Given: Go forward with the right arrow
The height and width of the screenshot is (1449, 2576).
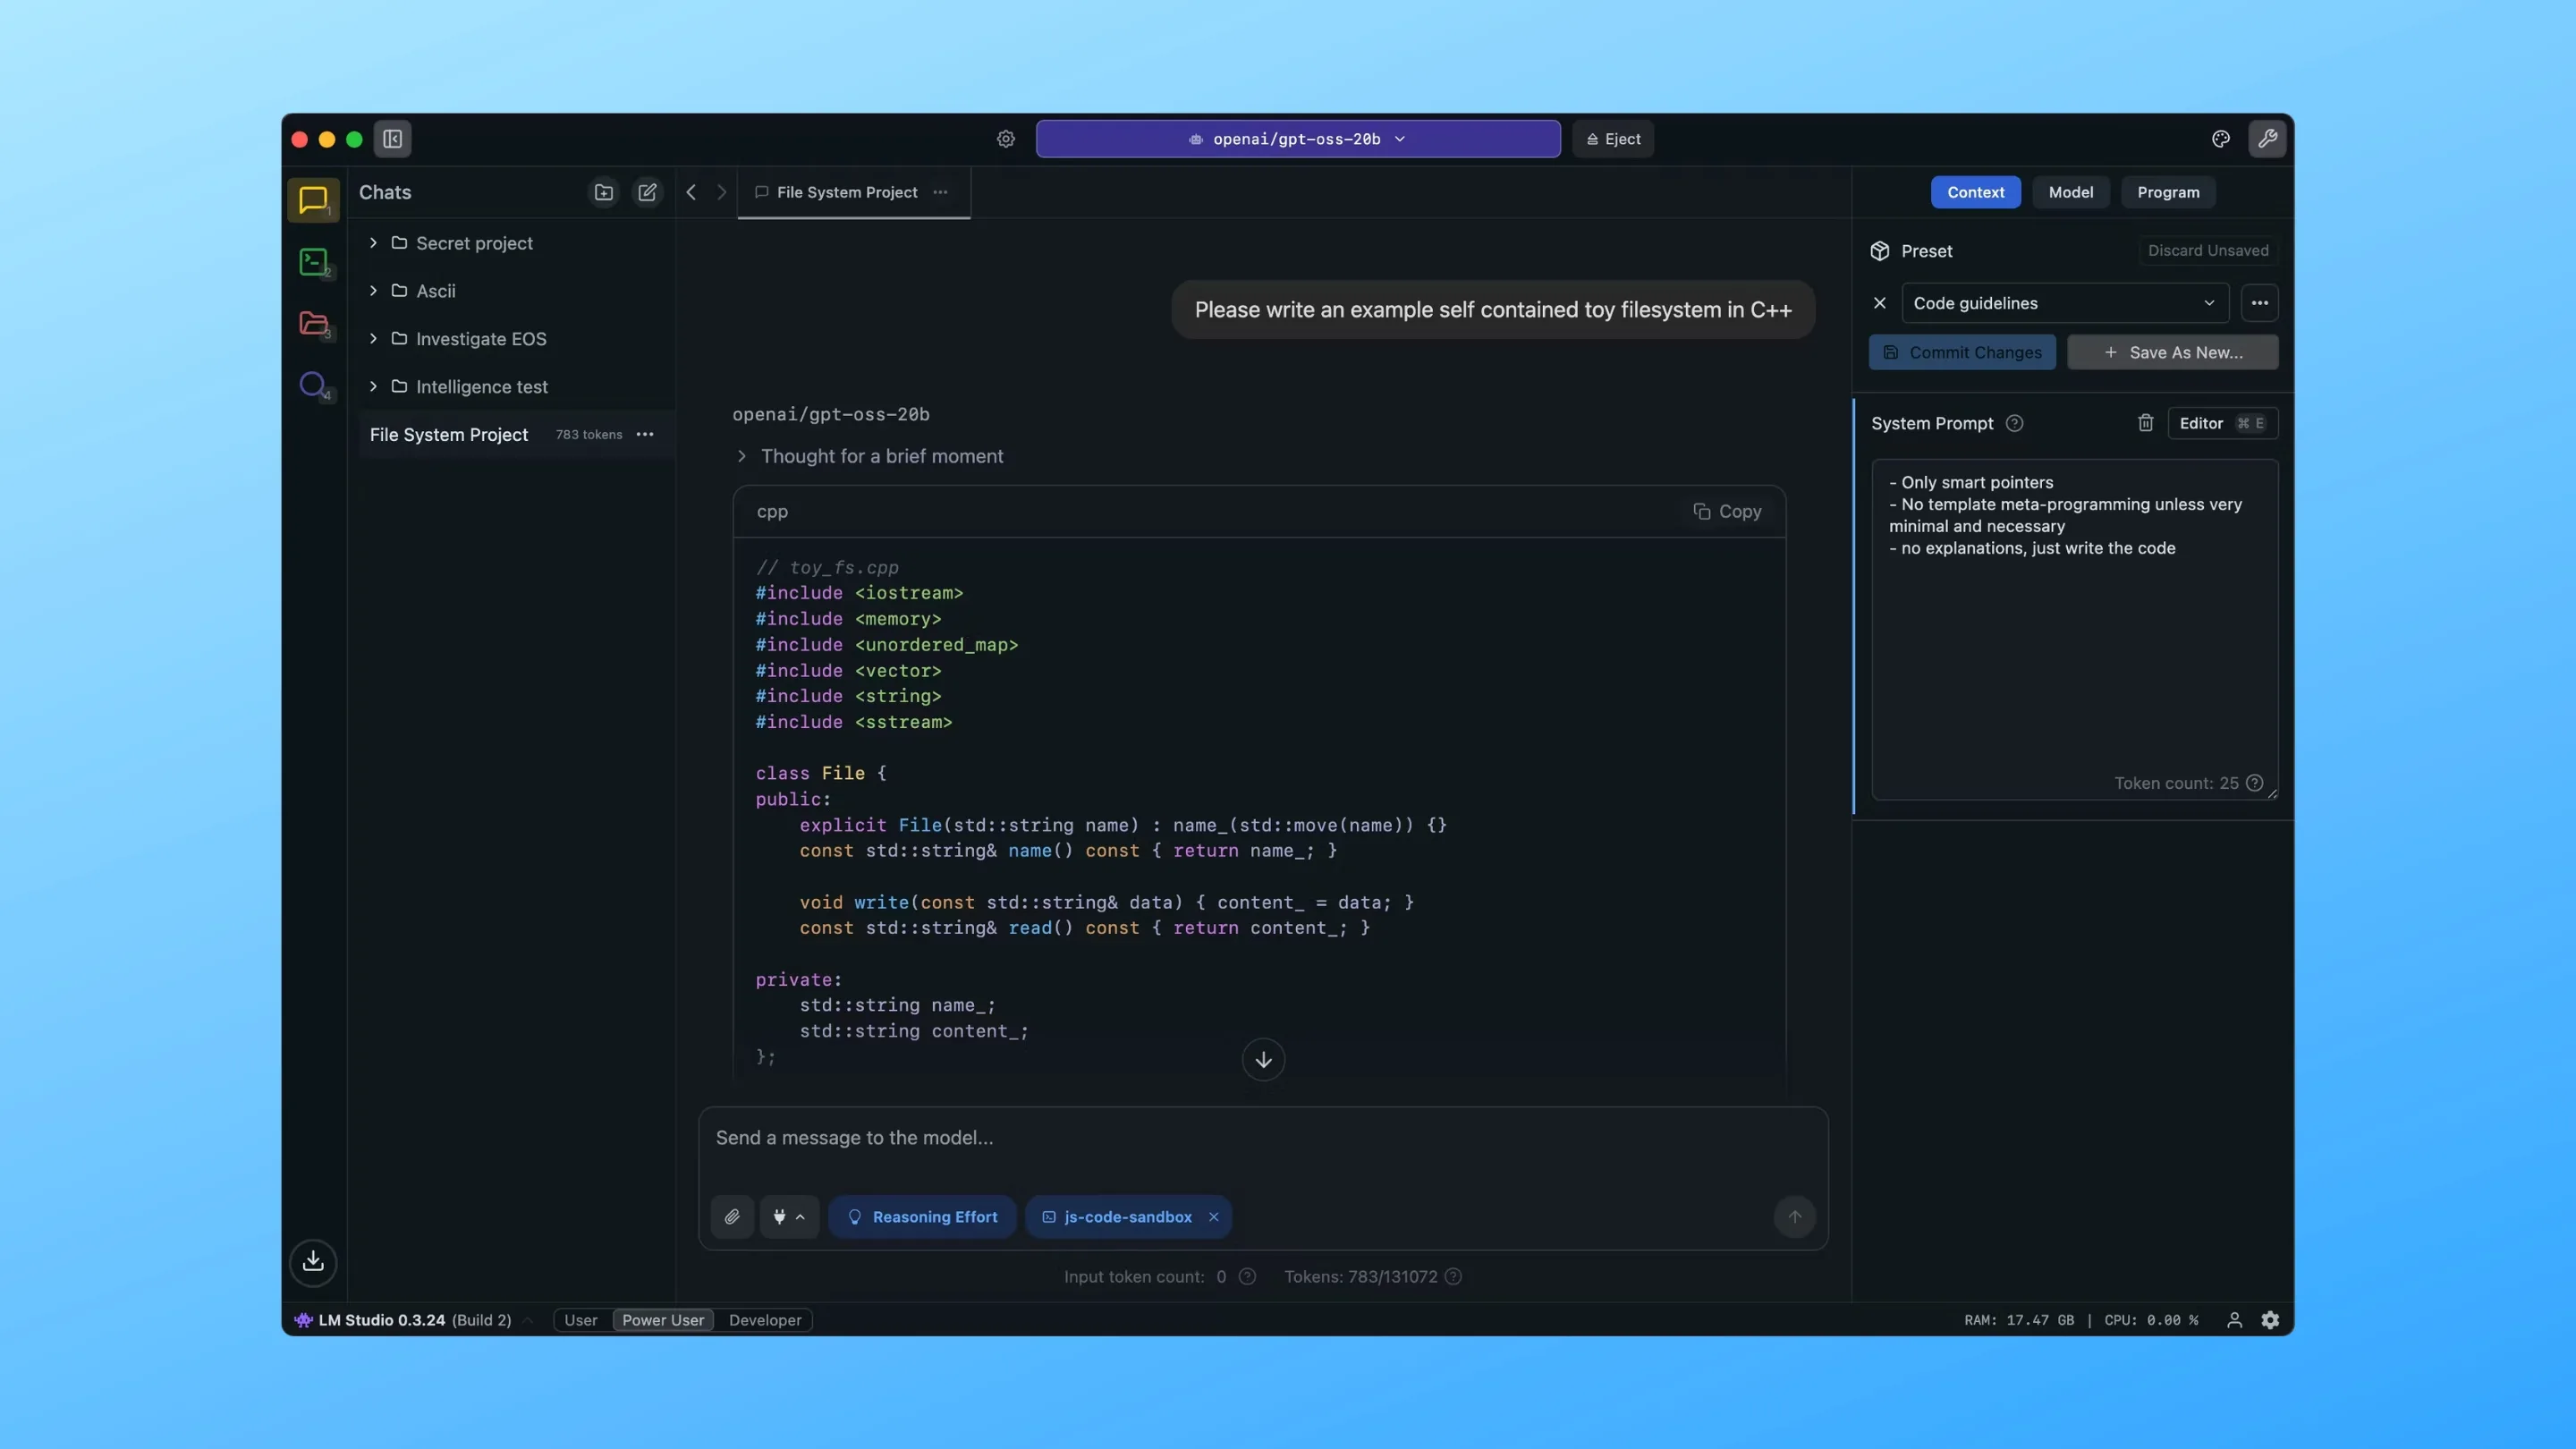Looking at the screenshot, I should 721,192.
